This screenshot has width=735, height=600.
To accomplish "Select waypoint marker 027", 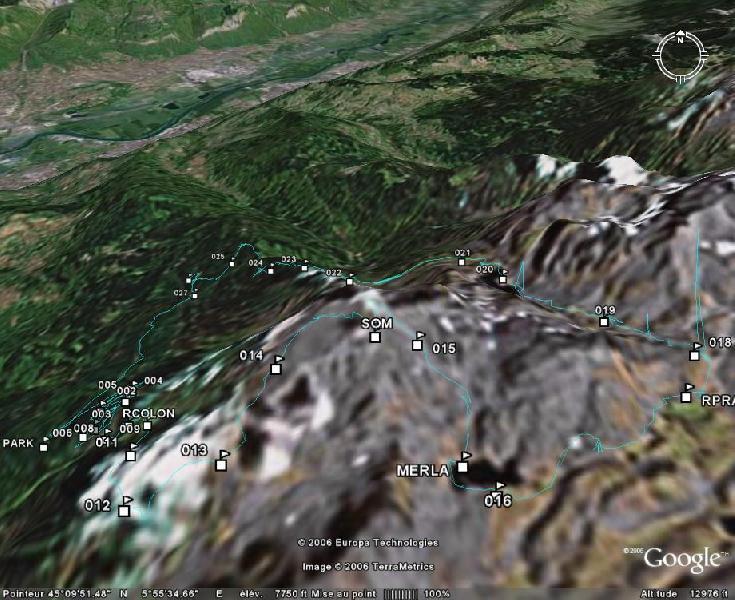I will coord(195,296).
